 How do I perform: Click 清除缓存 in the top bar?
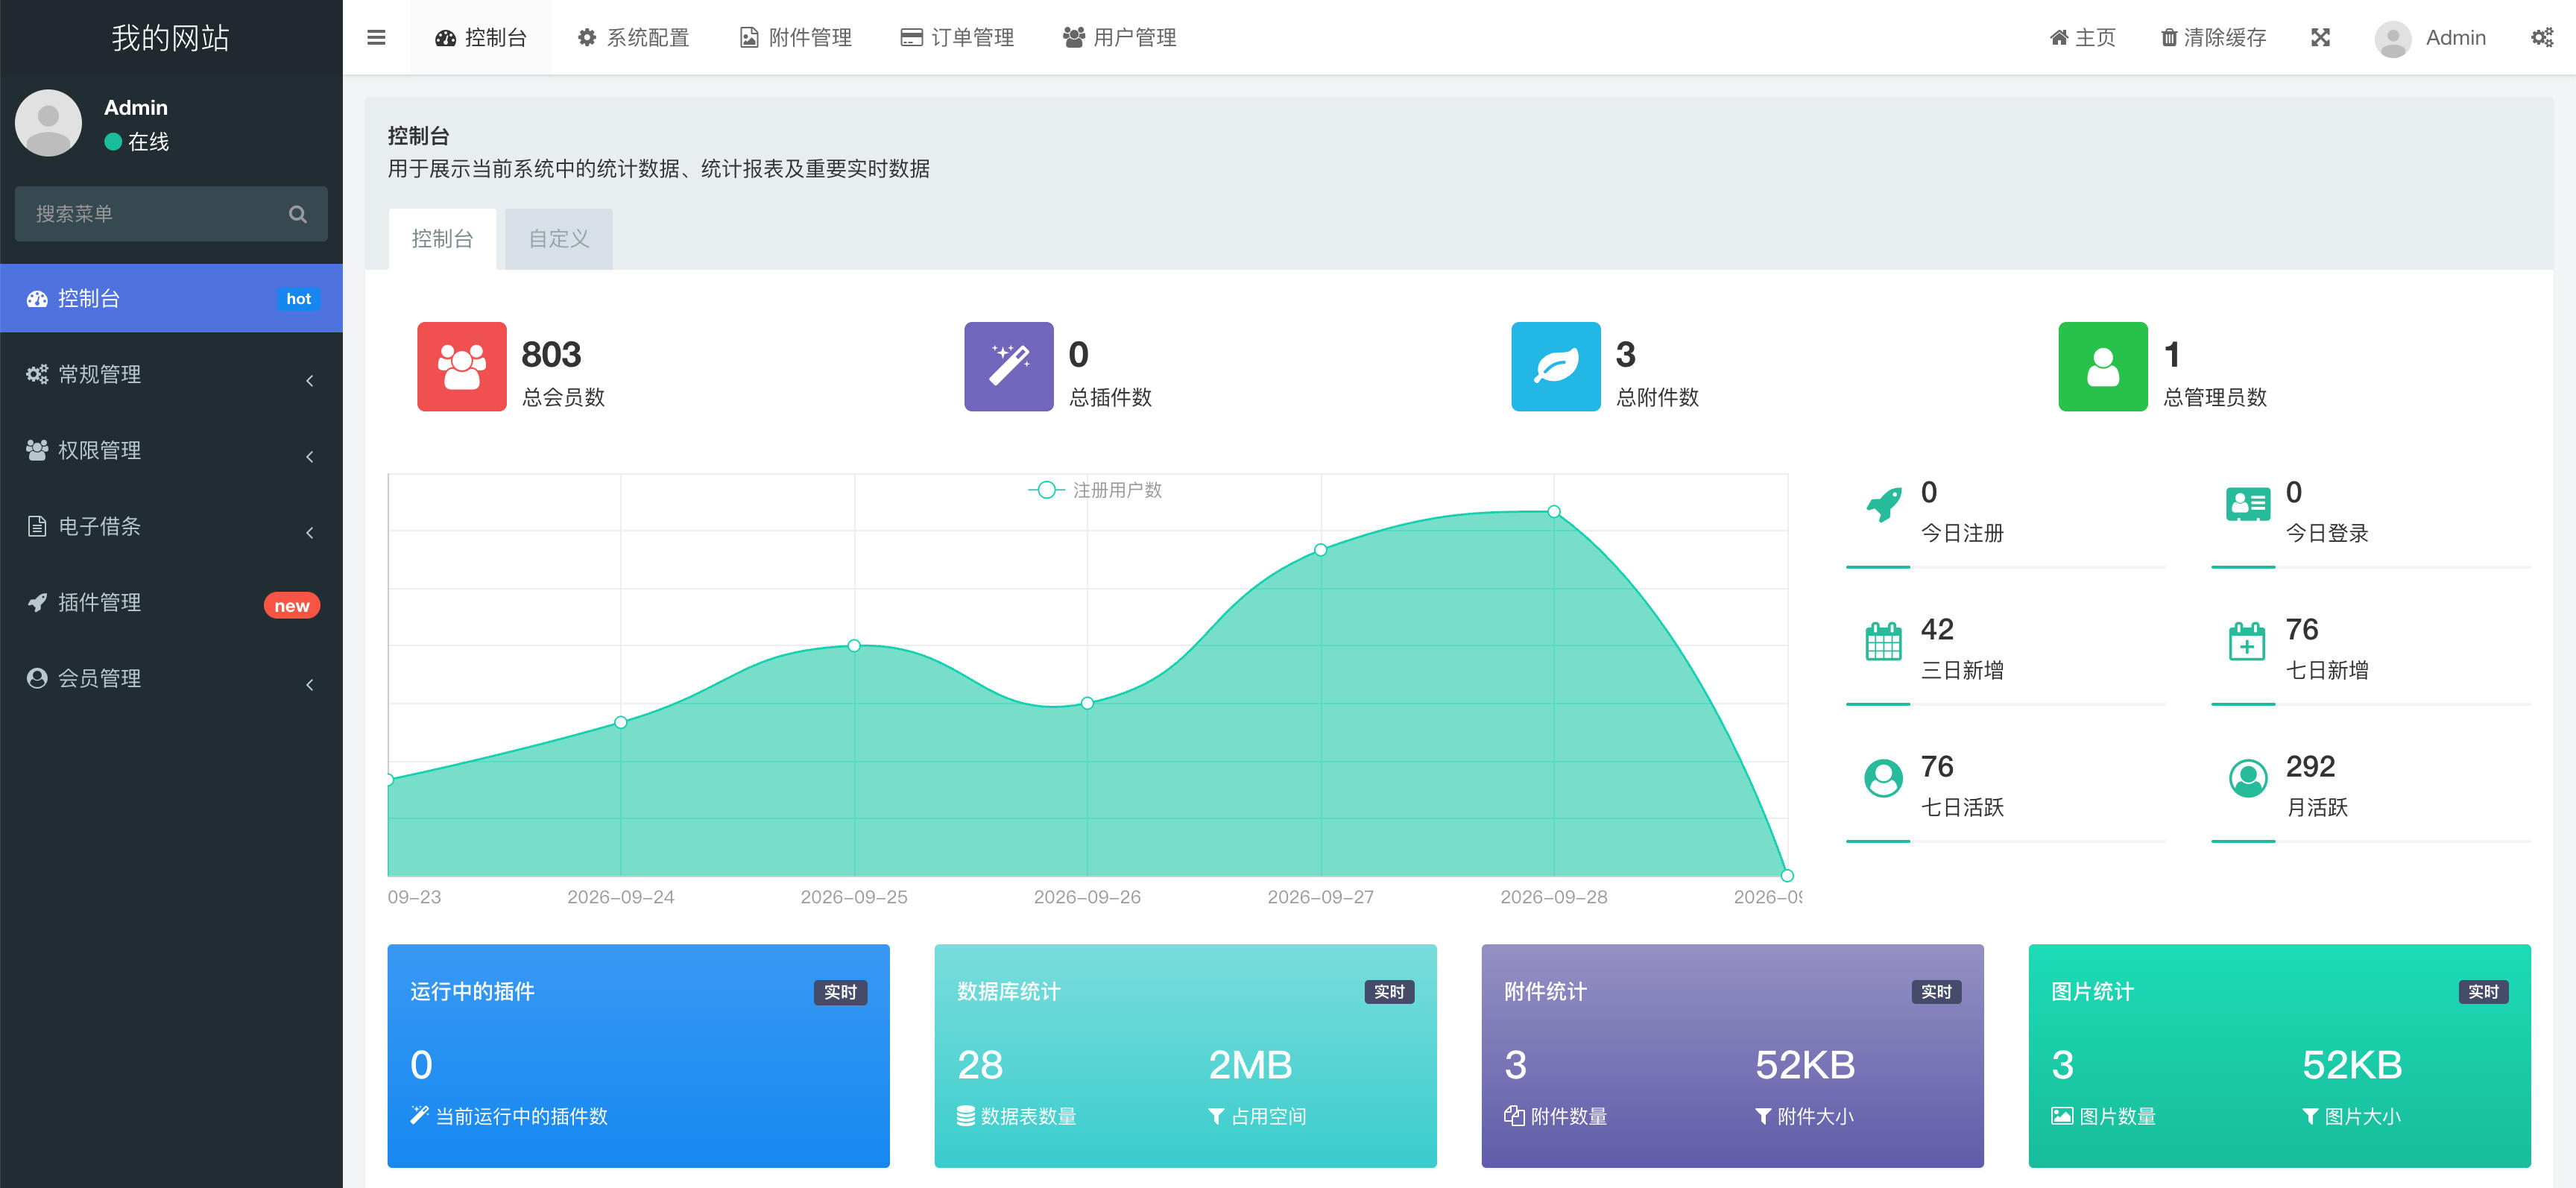click(x=2214, y=38)
